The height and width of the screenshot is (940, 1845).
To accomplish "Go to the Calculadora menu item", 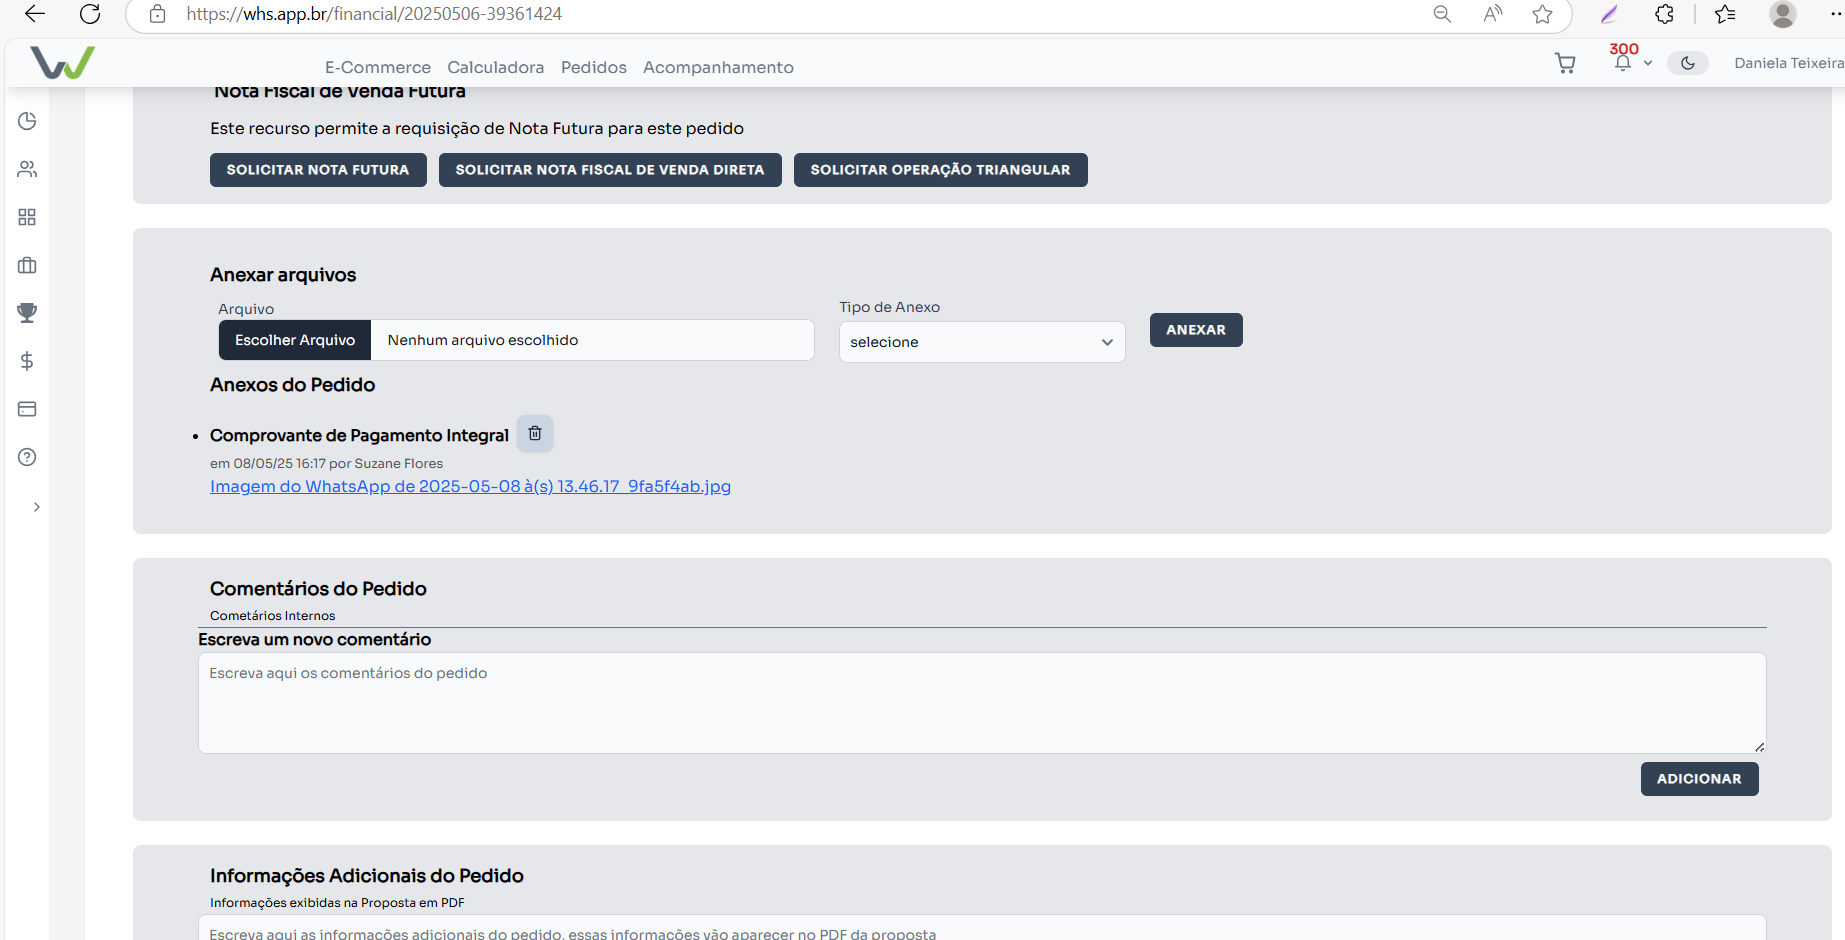I will [x=495, y=67].
